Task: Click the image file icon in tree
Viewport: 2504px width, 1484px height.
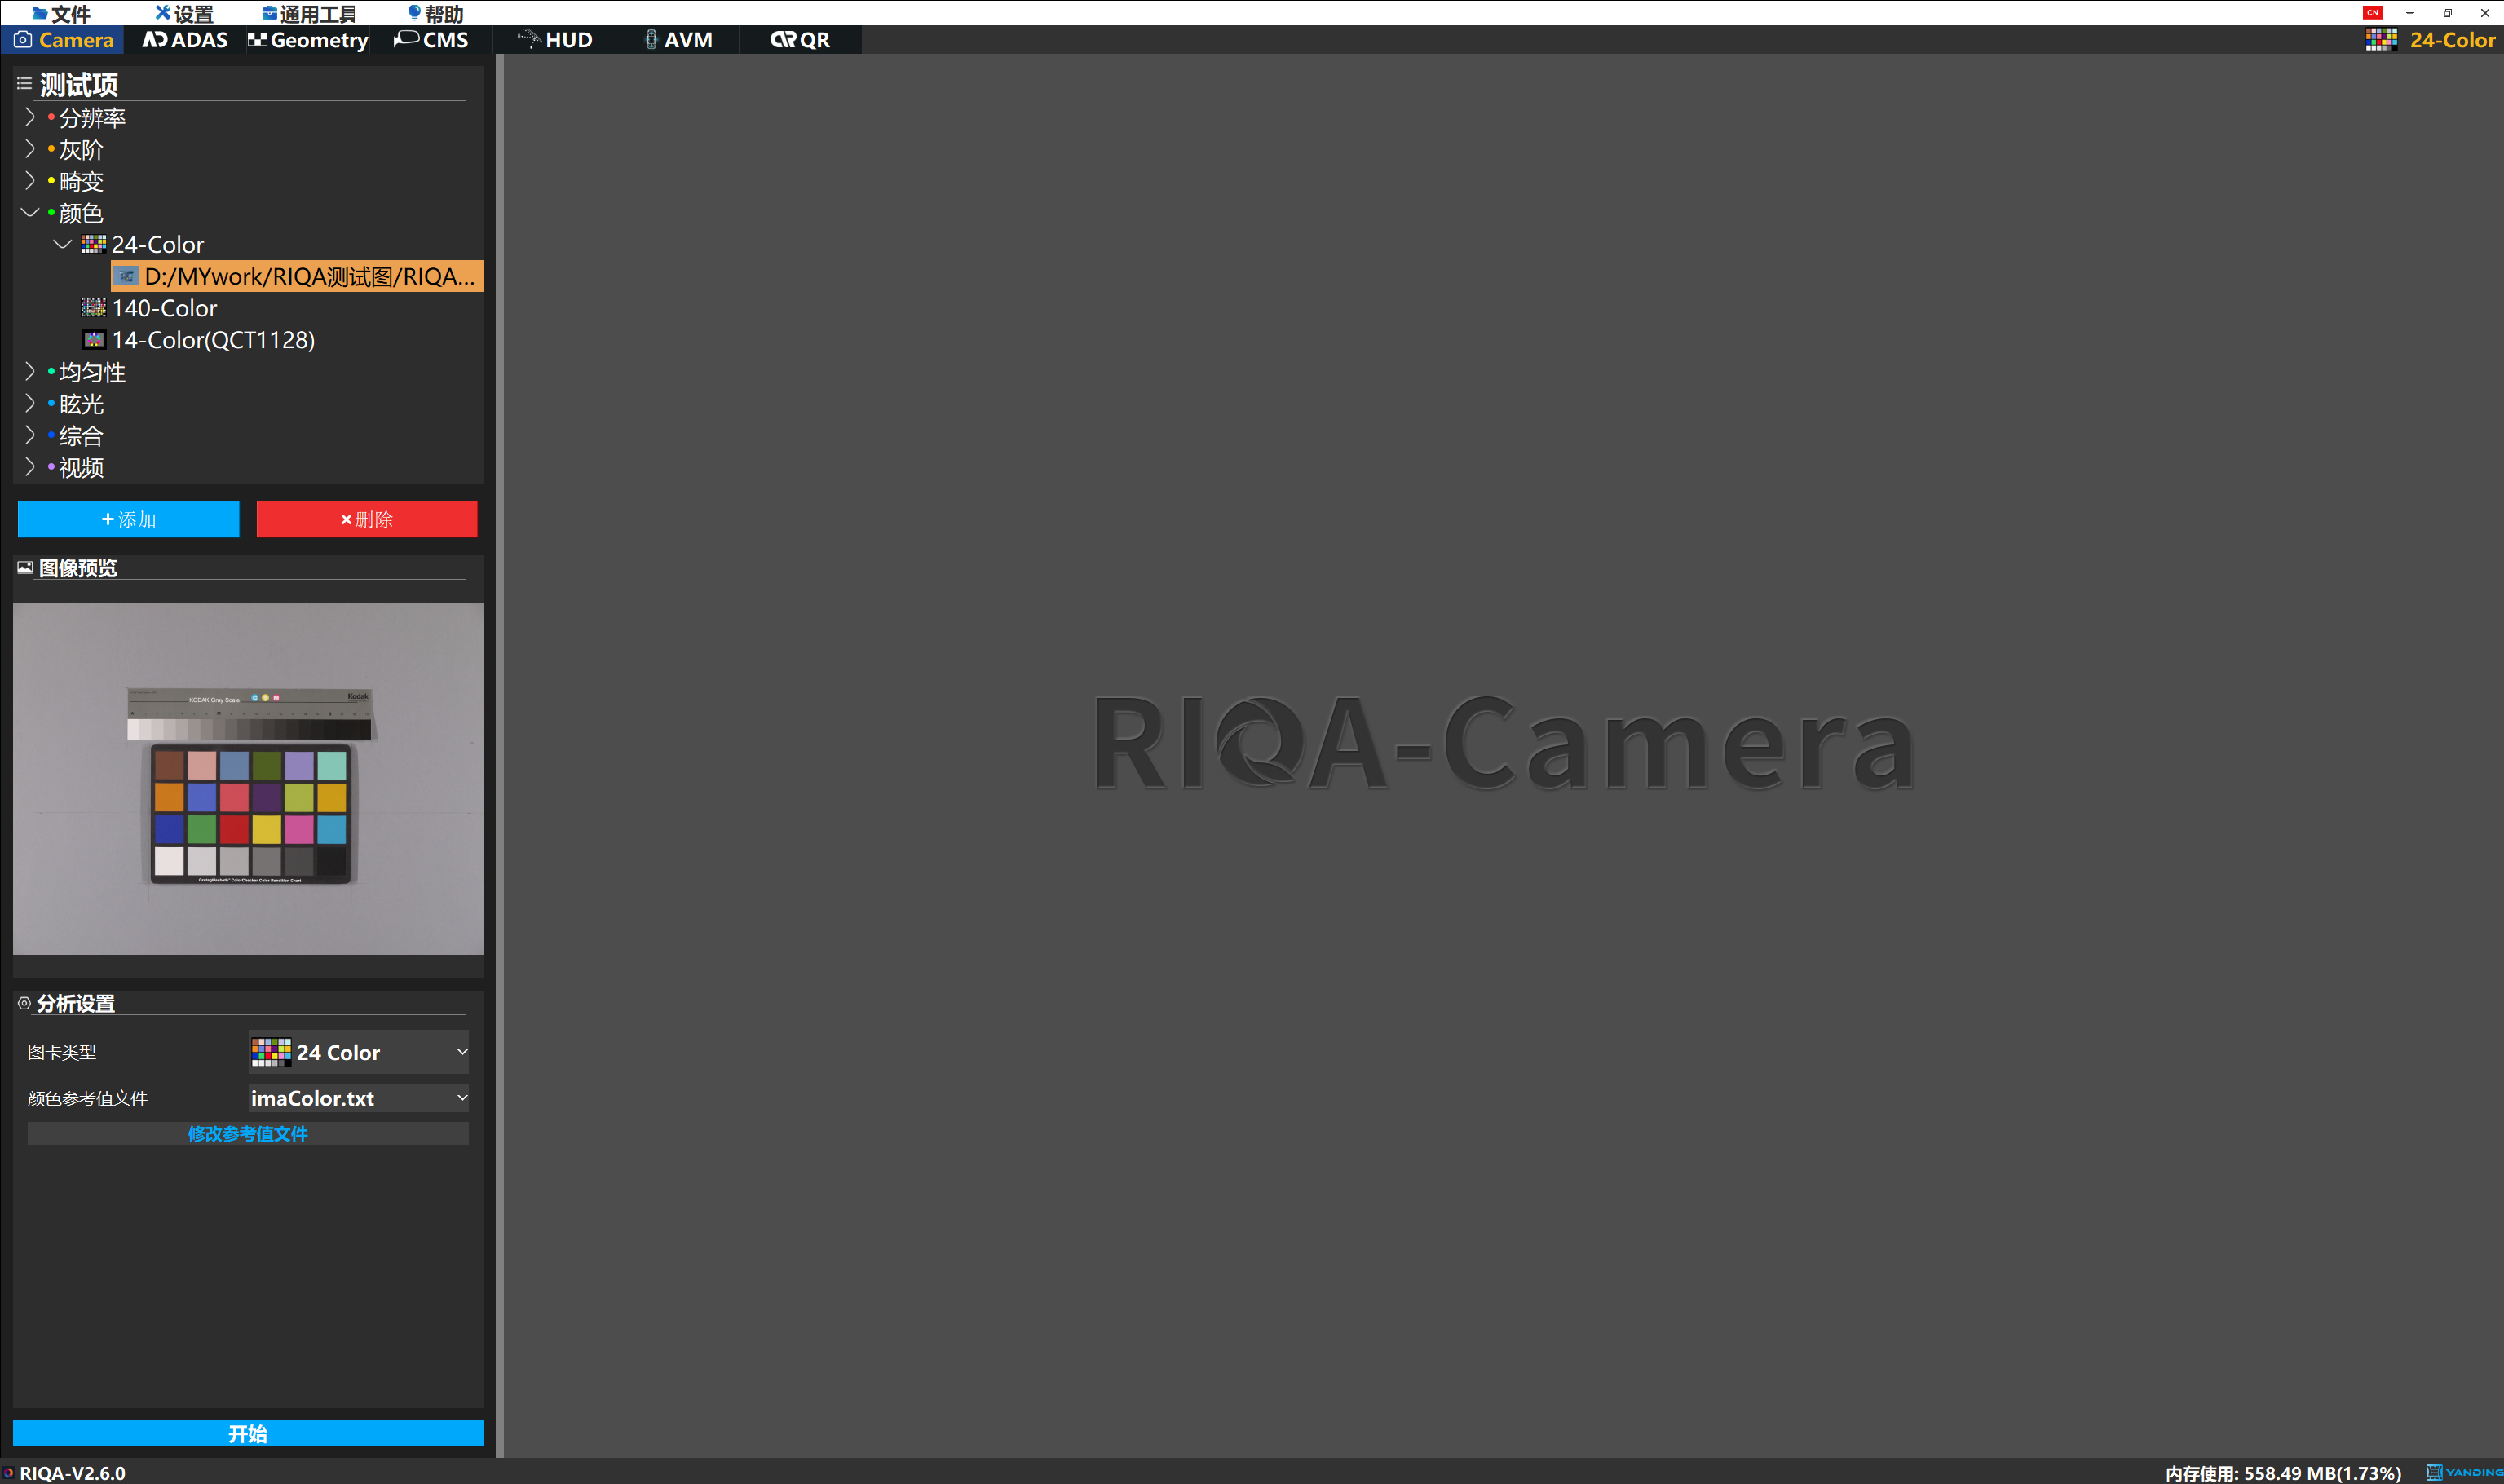Action: [x=126, y=276]
